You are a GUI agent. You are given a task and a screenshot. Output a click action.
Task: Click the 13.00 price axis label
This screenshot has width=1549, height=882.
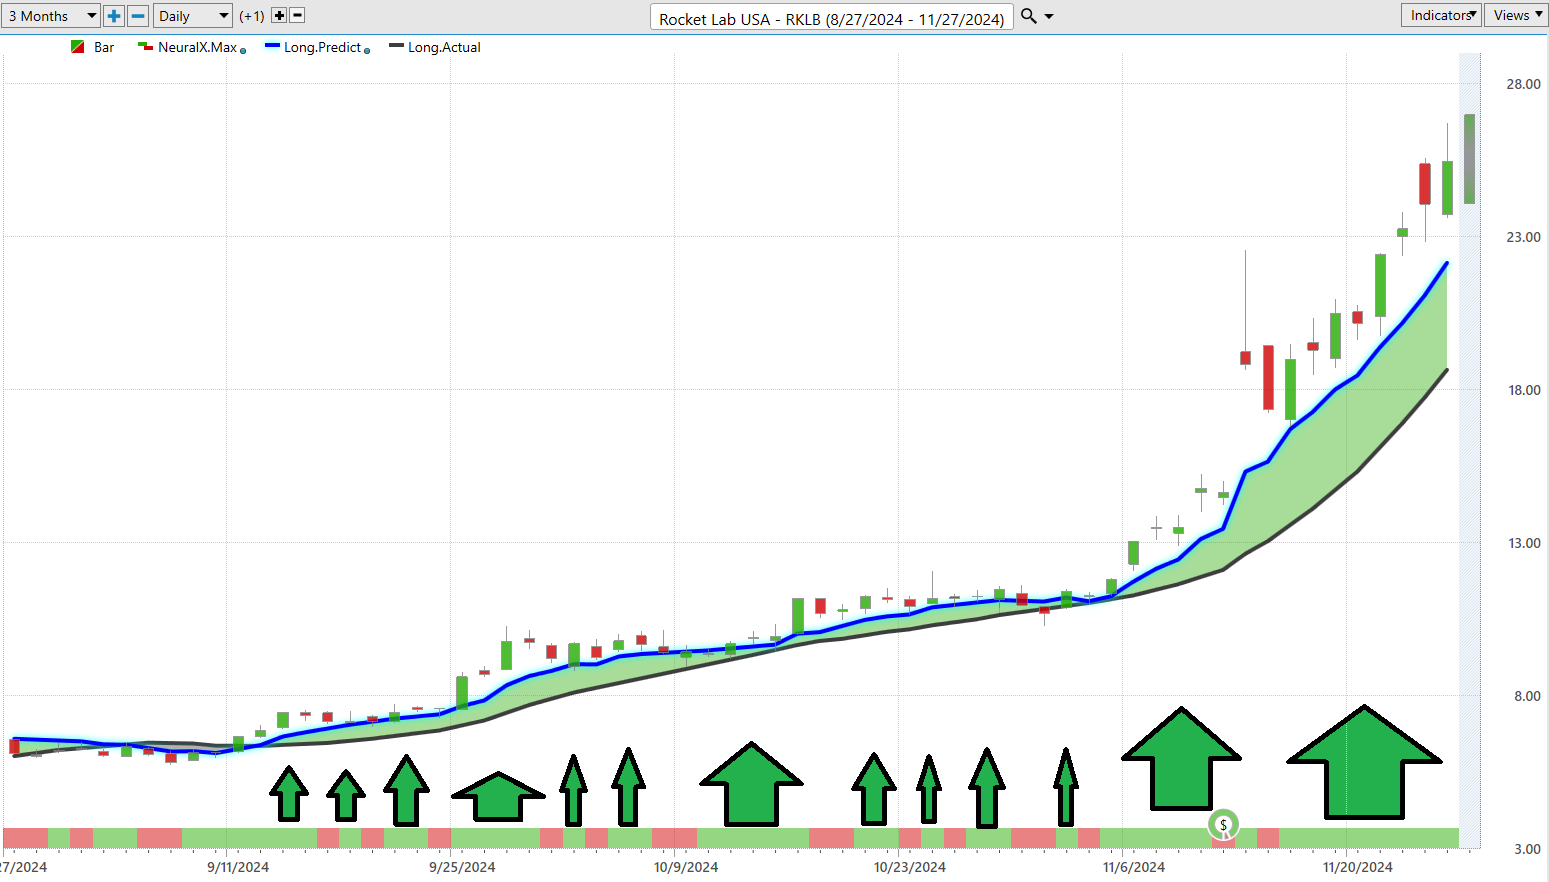(x=1523, y=543)
